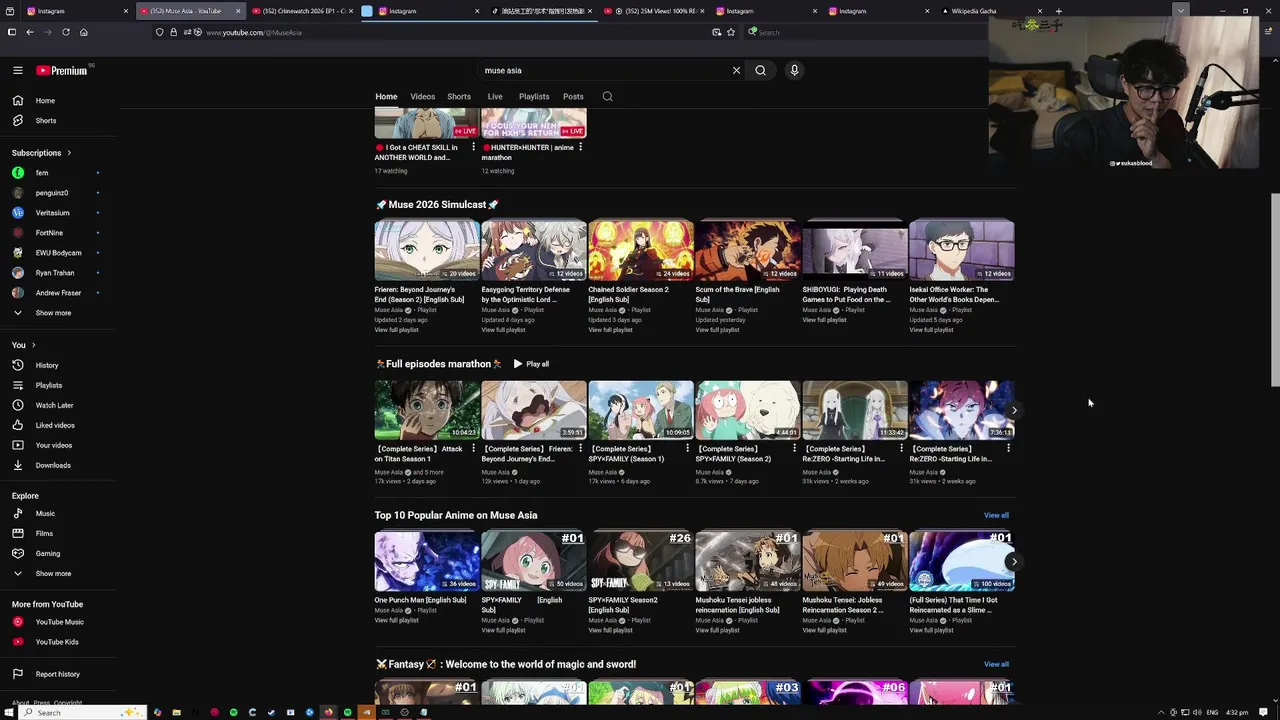Show hidden system tray icons
This screenshot has width=1280, height=720.
point(1161,712)
